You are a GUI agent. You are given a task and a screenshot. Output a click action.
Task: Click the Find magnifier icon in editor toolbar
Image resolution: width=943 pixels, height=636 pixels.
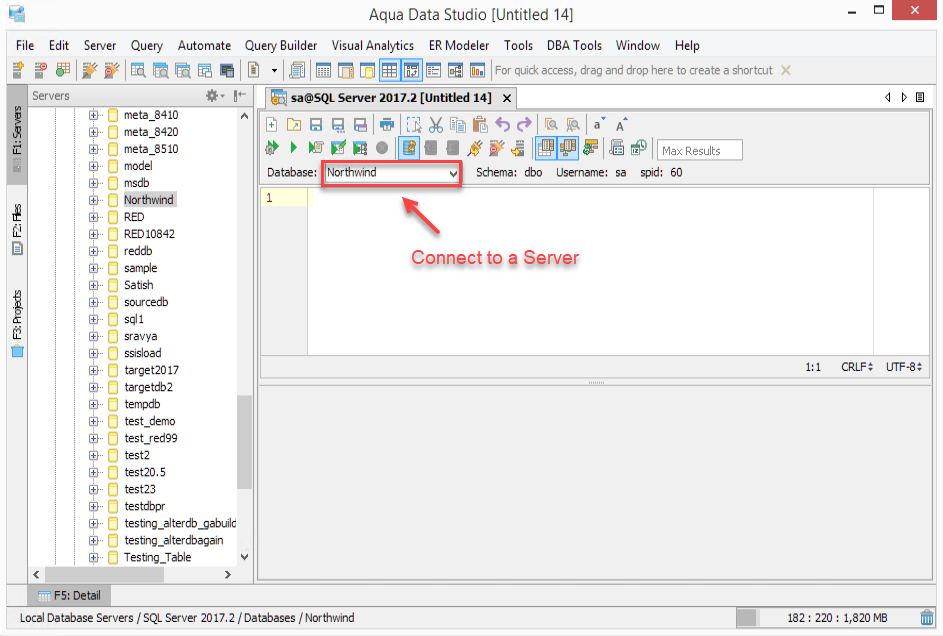(x=551, y=124)
